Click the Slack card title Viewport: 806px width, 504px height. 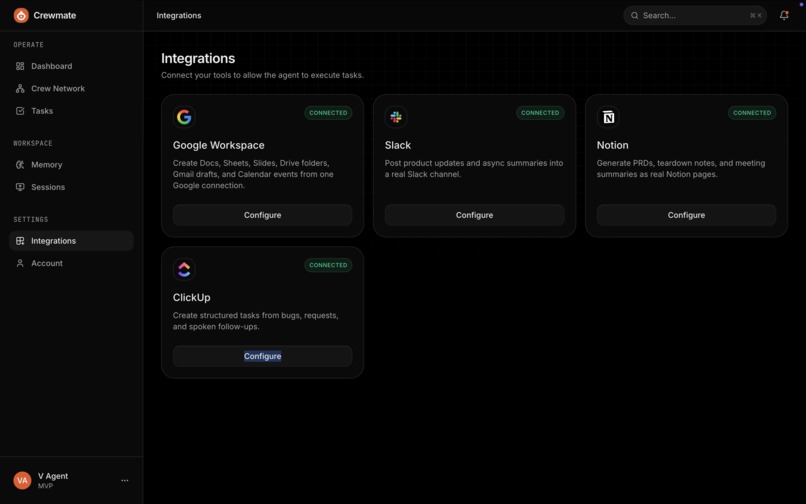tap(398, 145)
